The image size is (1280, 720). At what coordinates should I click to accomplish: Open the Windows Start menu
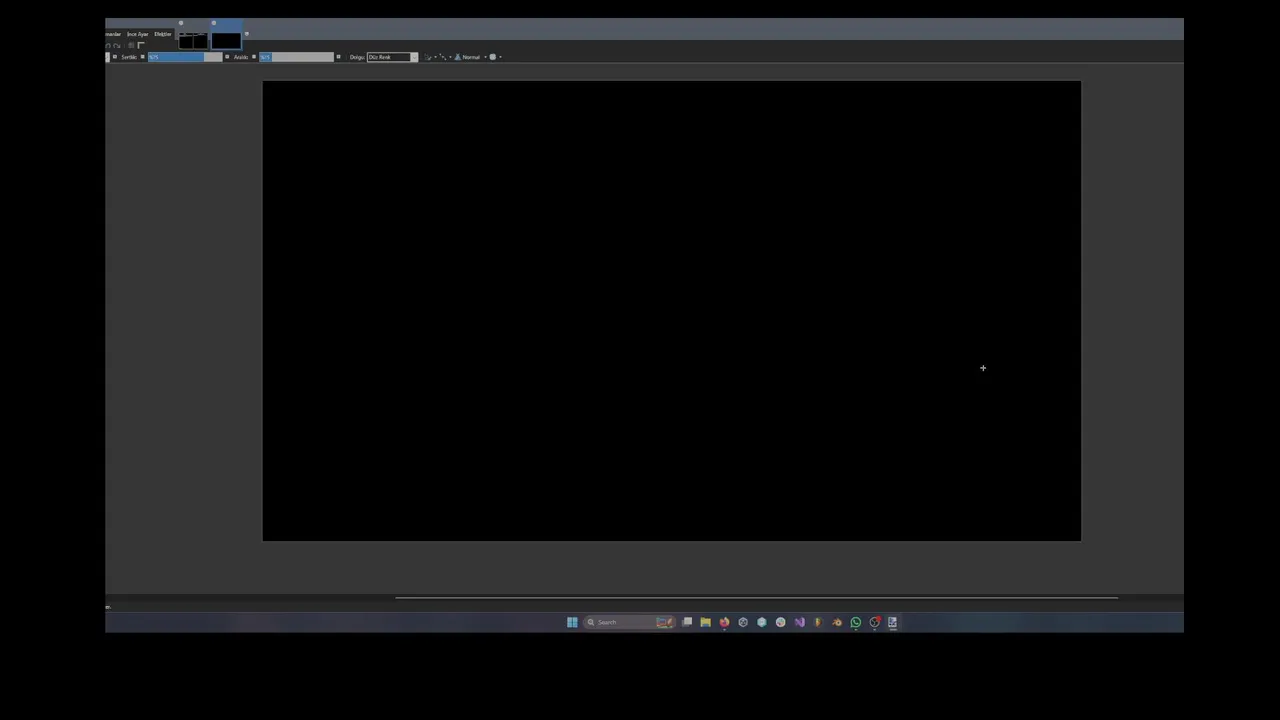coord(572,622)
